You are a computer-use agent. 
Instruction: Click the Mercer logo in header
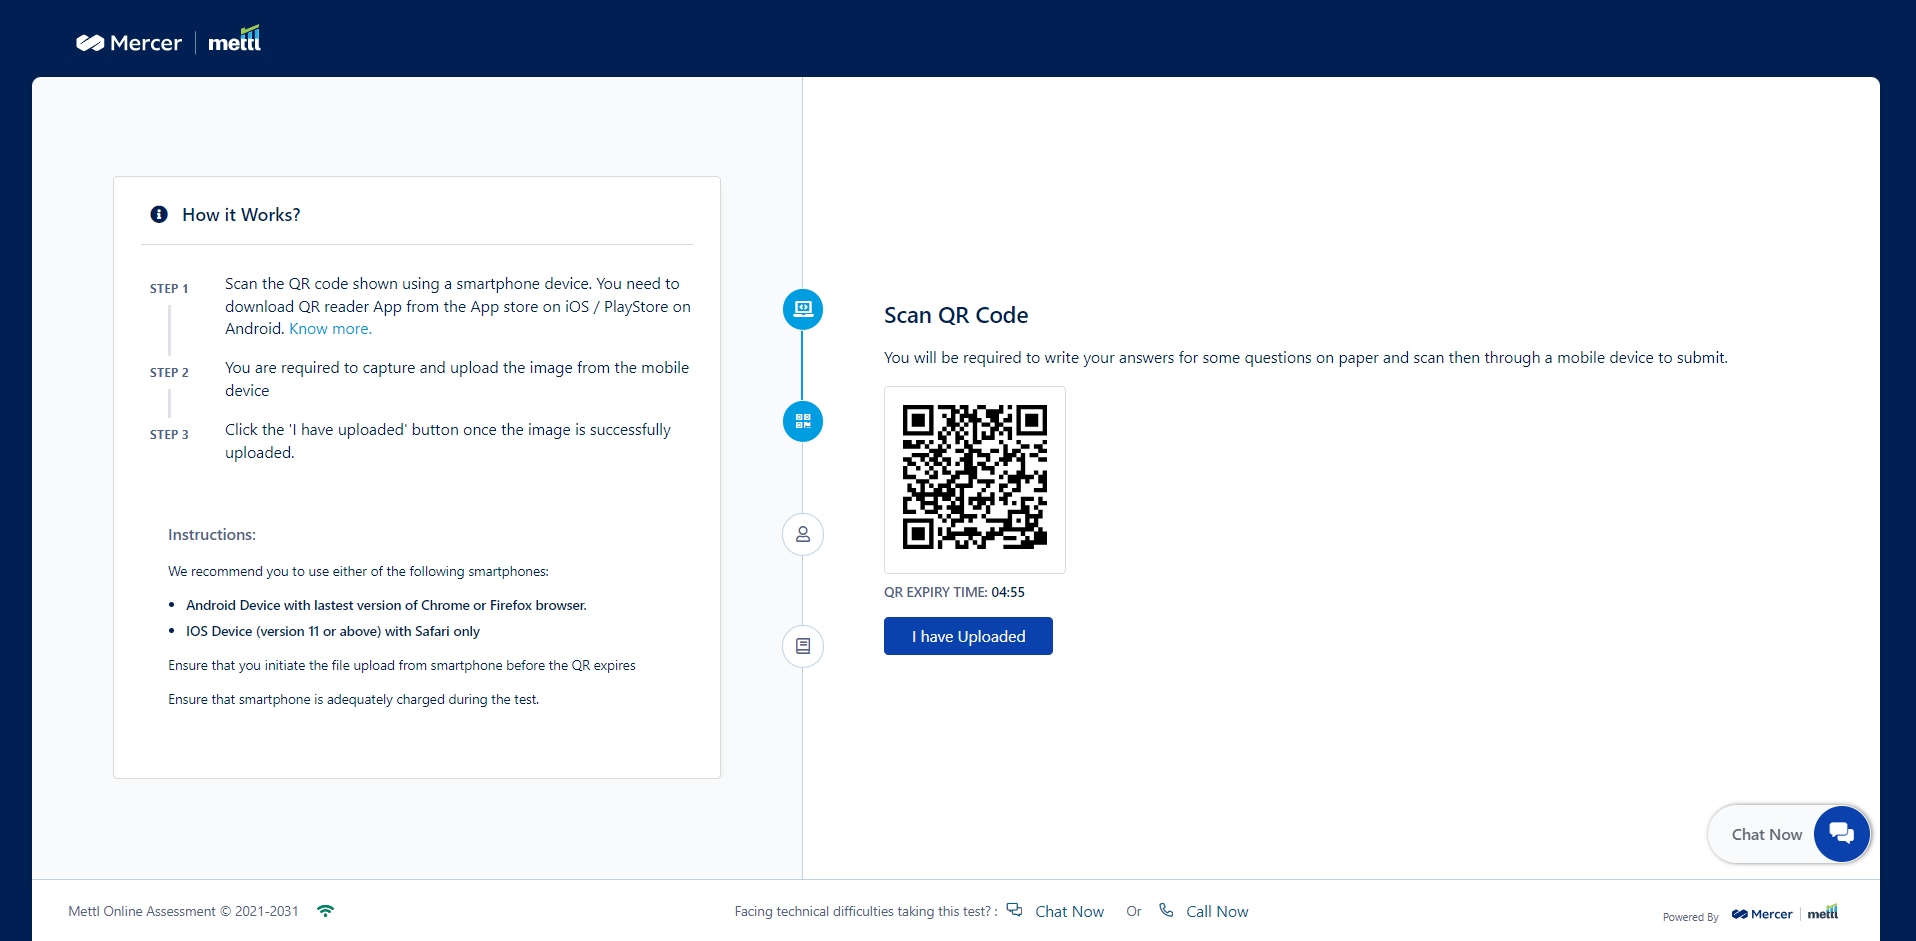[129, 43]
